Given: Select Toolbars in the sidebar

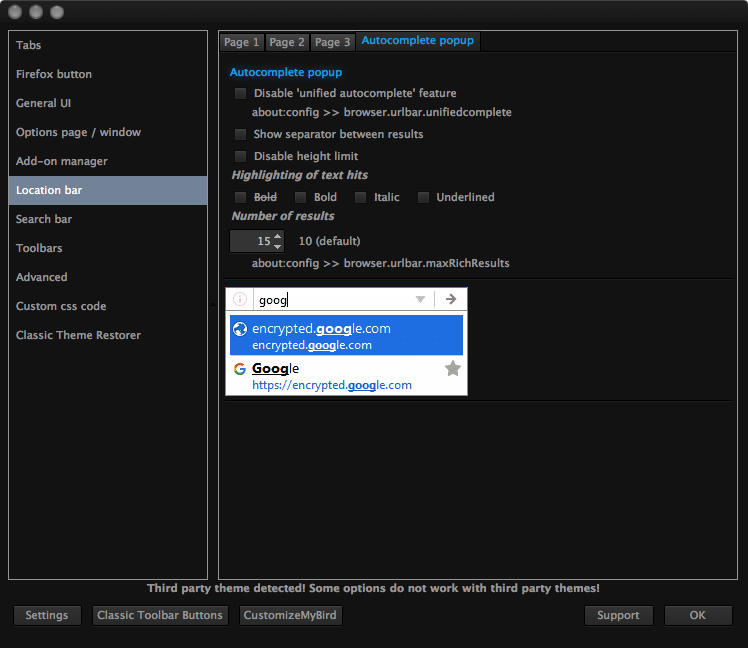Looking at the screenshot, I should click(108, 249).
